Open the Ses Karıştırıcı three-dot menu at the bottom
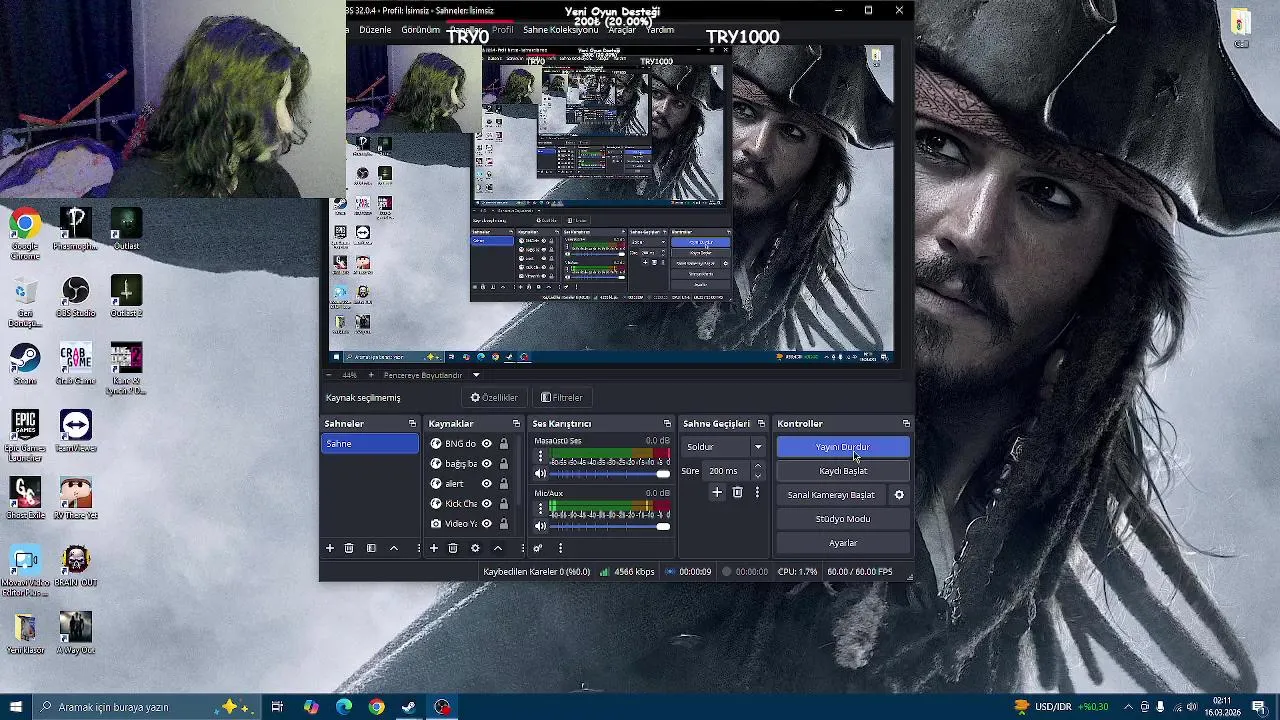The image size is (1280, 720). pos(560,548)
